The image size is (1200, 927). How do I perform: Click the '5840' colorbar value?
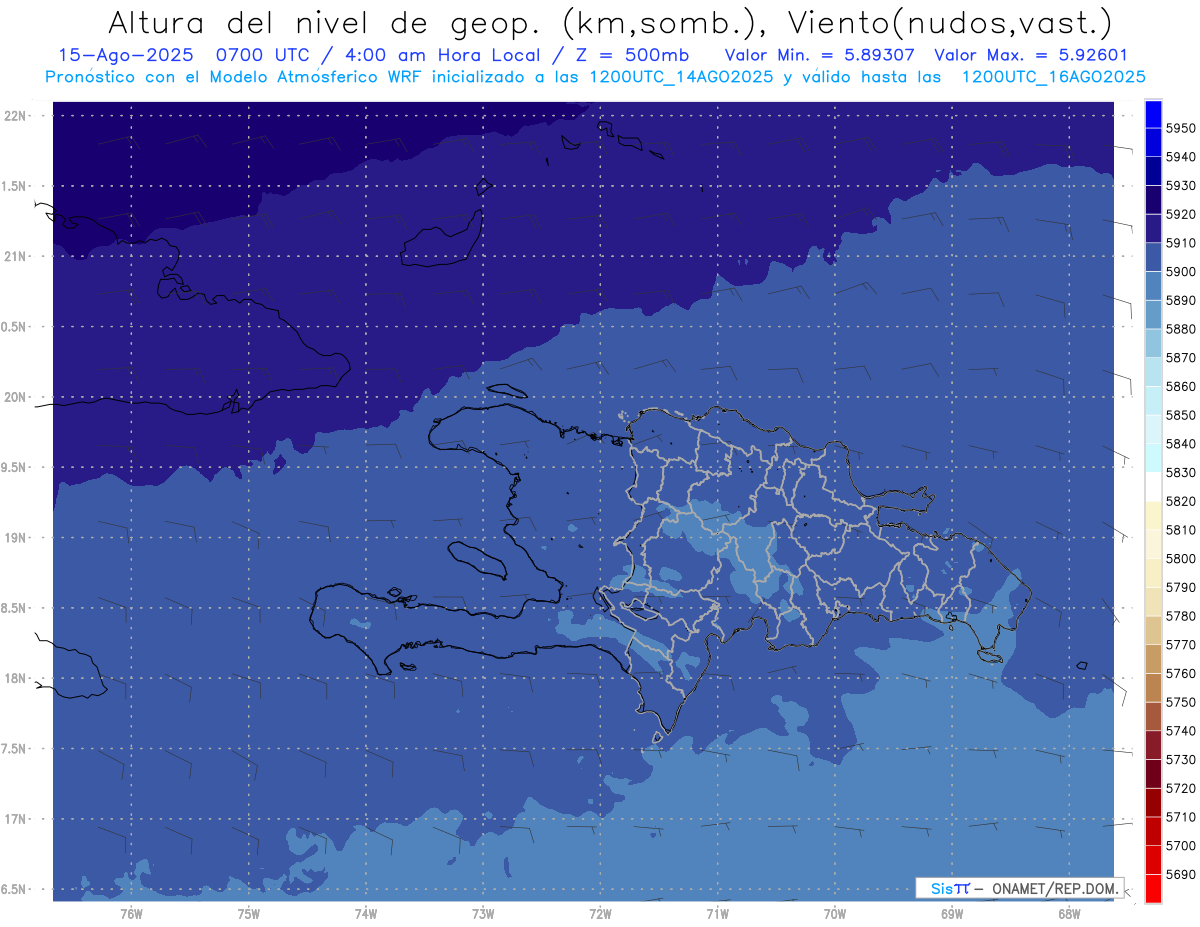pyautogui.click(x=1181, y=444)
